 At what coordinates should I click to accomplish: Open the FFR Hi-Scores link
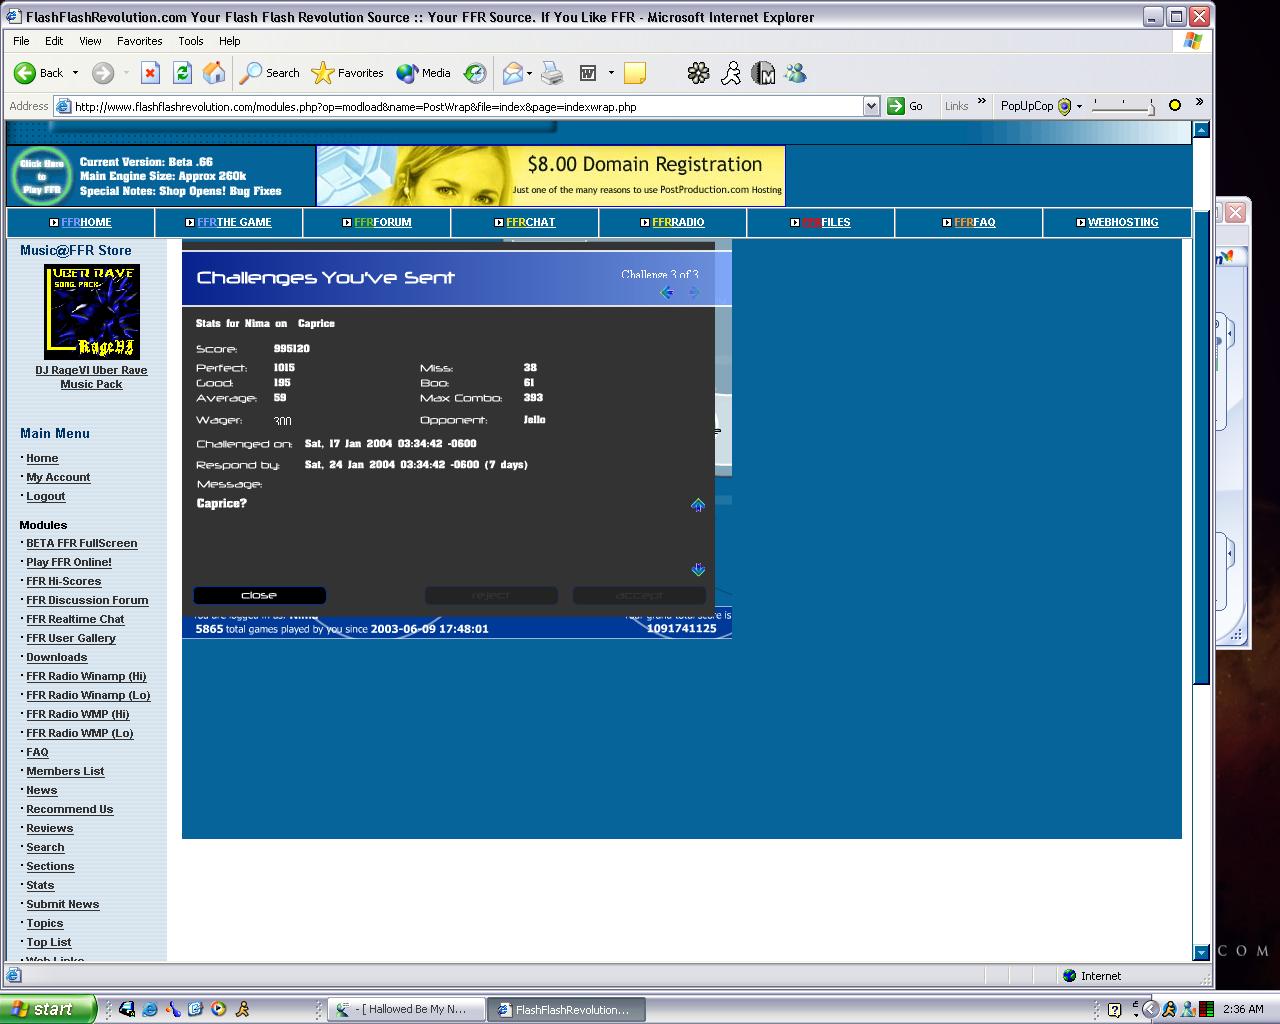[x=63, y=581]
